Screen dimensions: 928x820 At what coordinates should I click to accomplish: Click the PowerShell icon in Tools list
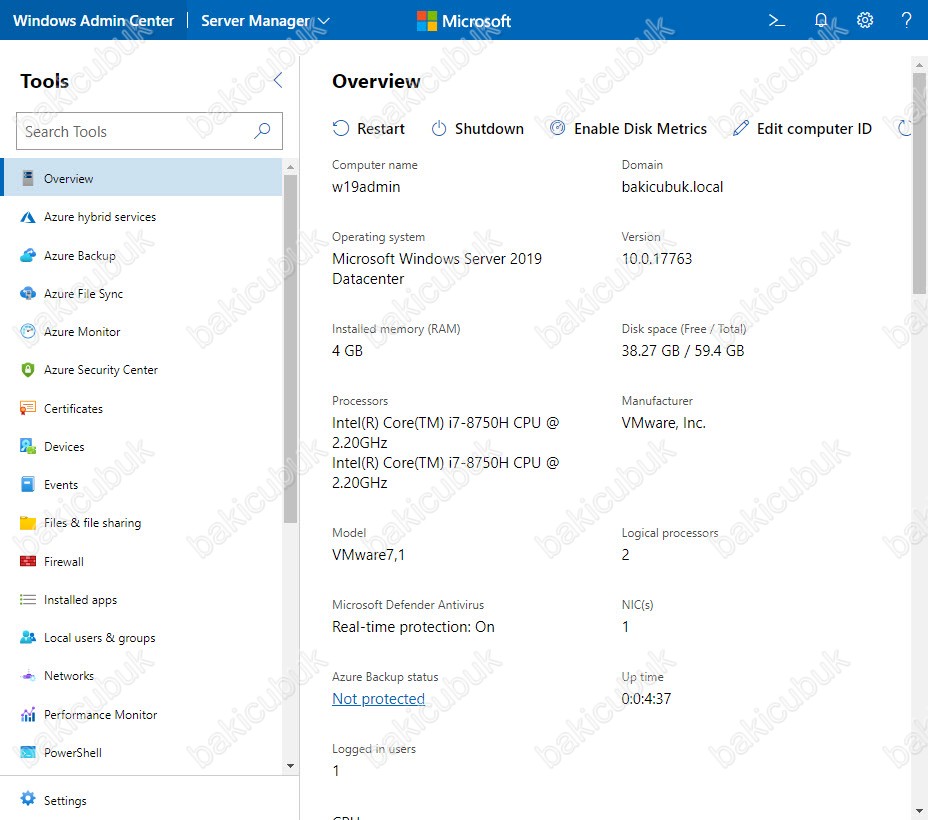(28, 753)
